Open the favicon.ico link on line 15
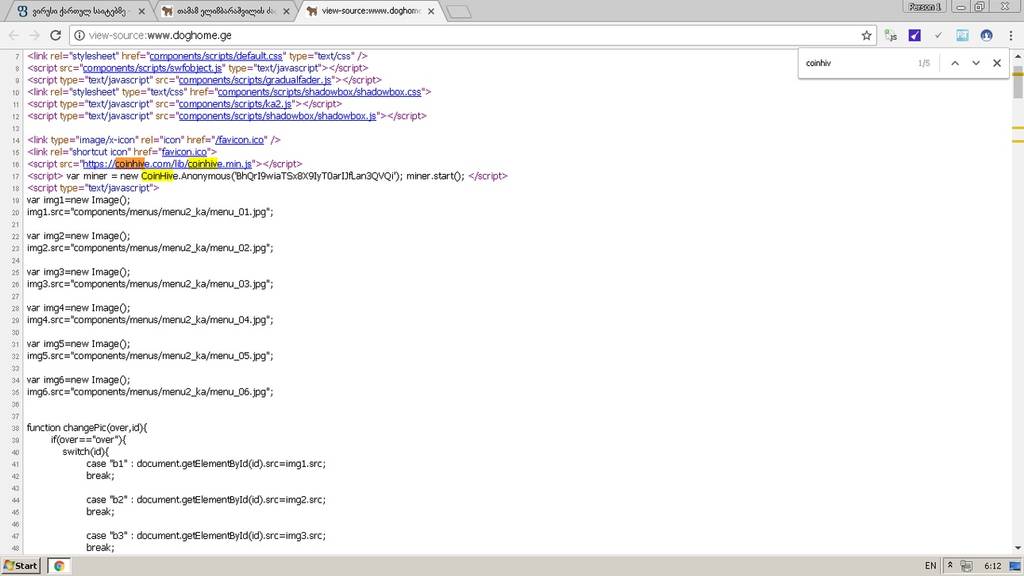This screenshot has height=576, width=1024. (184, 152)
